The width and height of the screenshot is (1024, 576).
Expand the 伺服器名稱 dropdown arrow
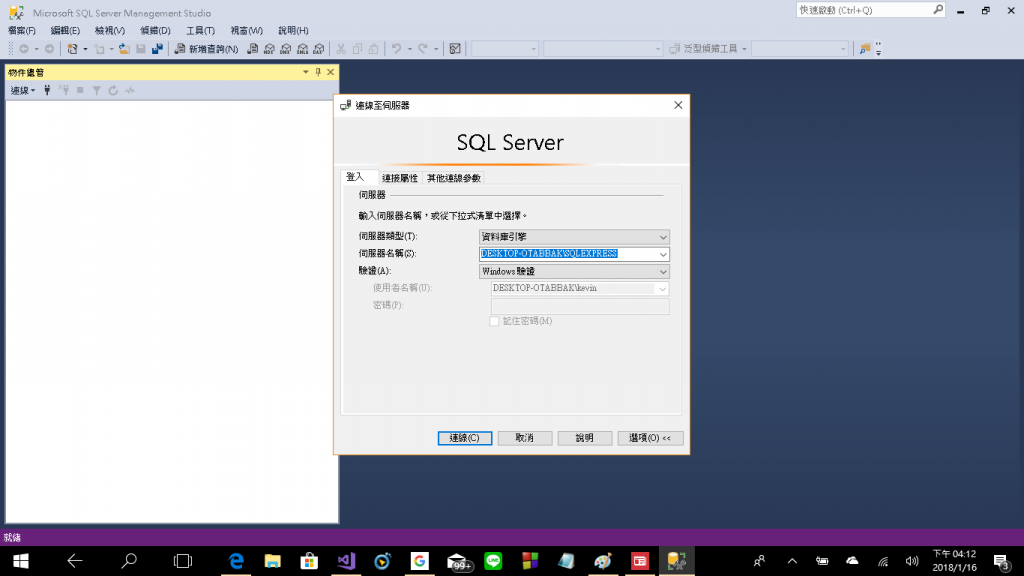coord(663,254)
